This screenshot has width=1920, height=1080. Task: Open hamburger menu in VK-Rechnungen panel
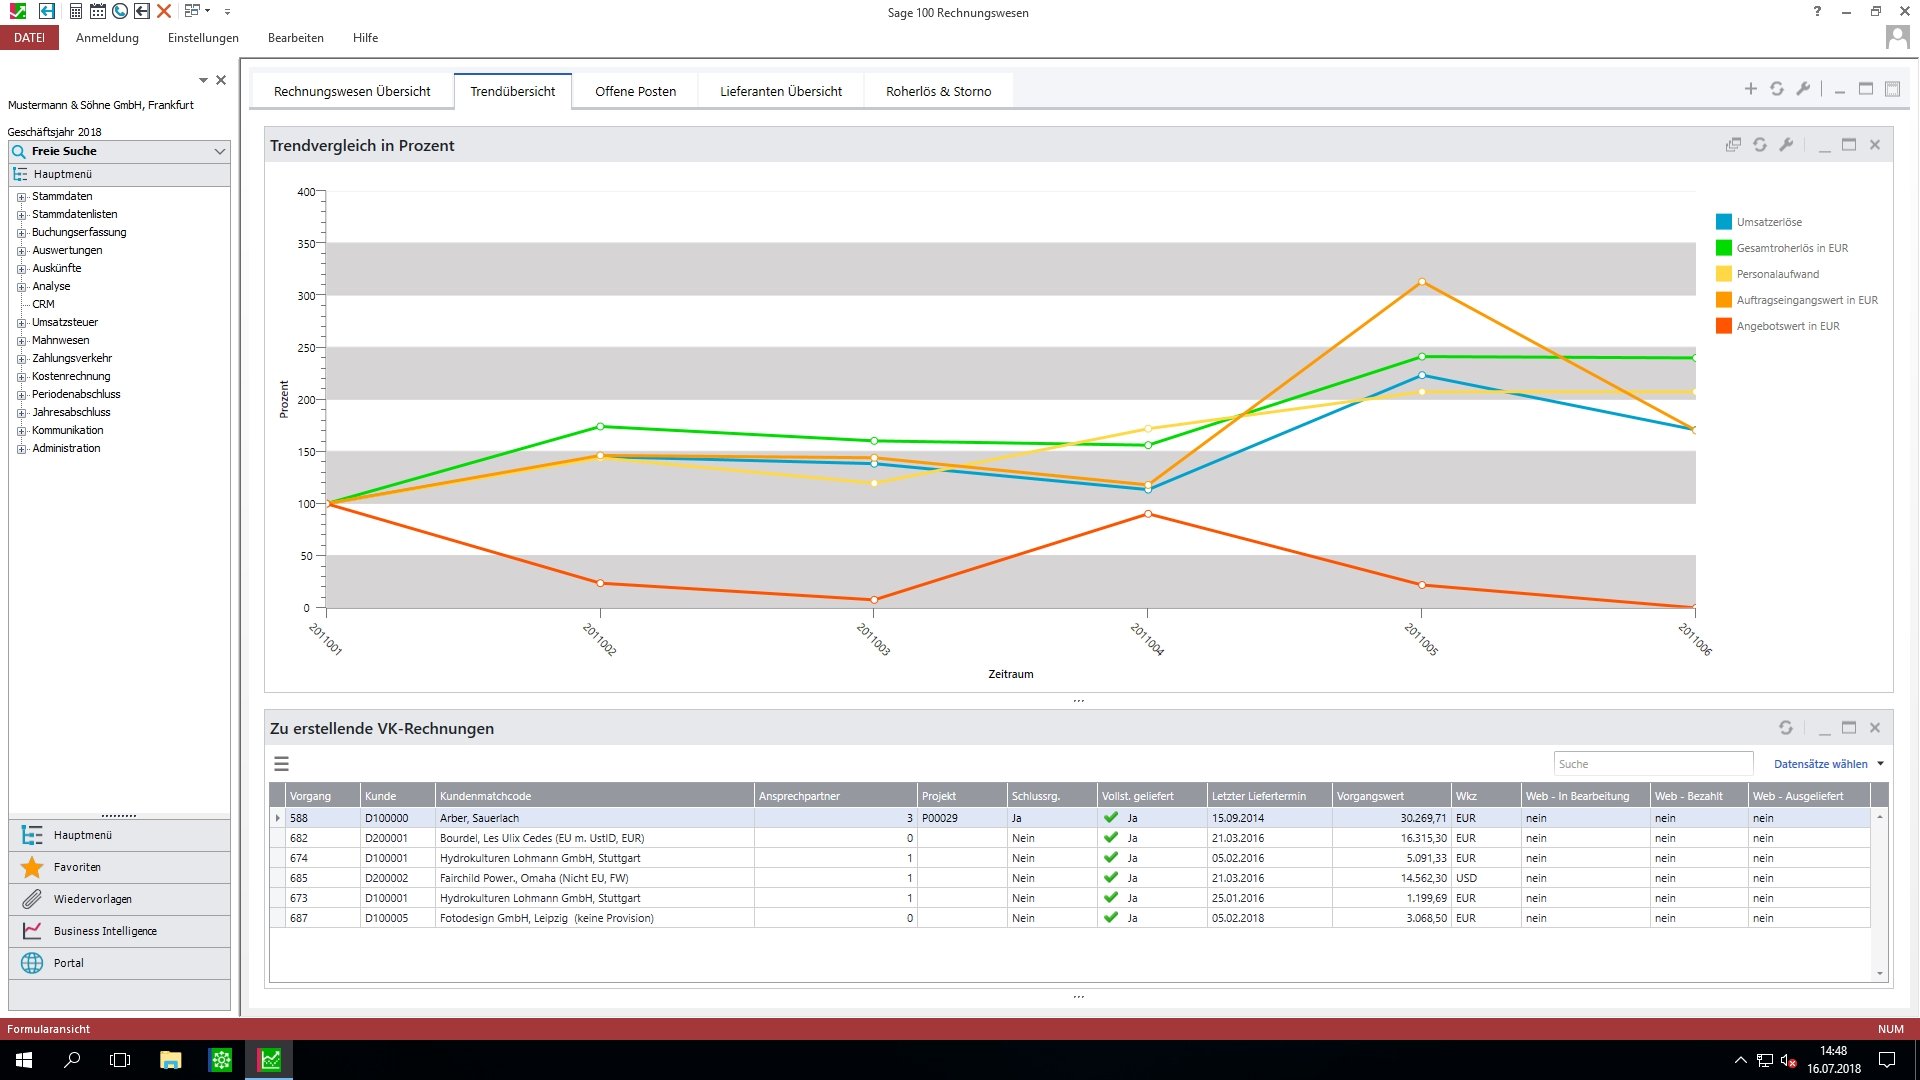tap(281, 764)
